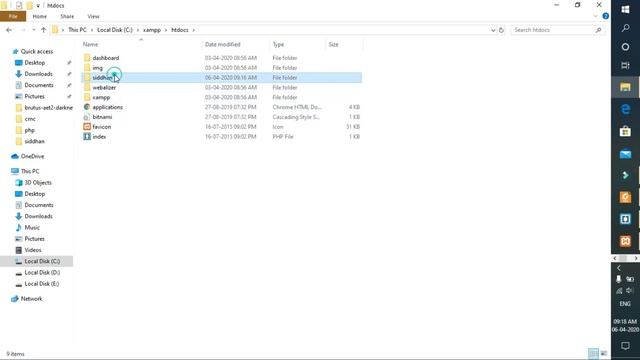This screenshot has height=360, width=640.
Task: Open recent locations dropdown
Action: (33, 30)
